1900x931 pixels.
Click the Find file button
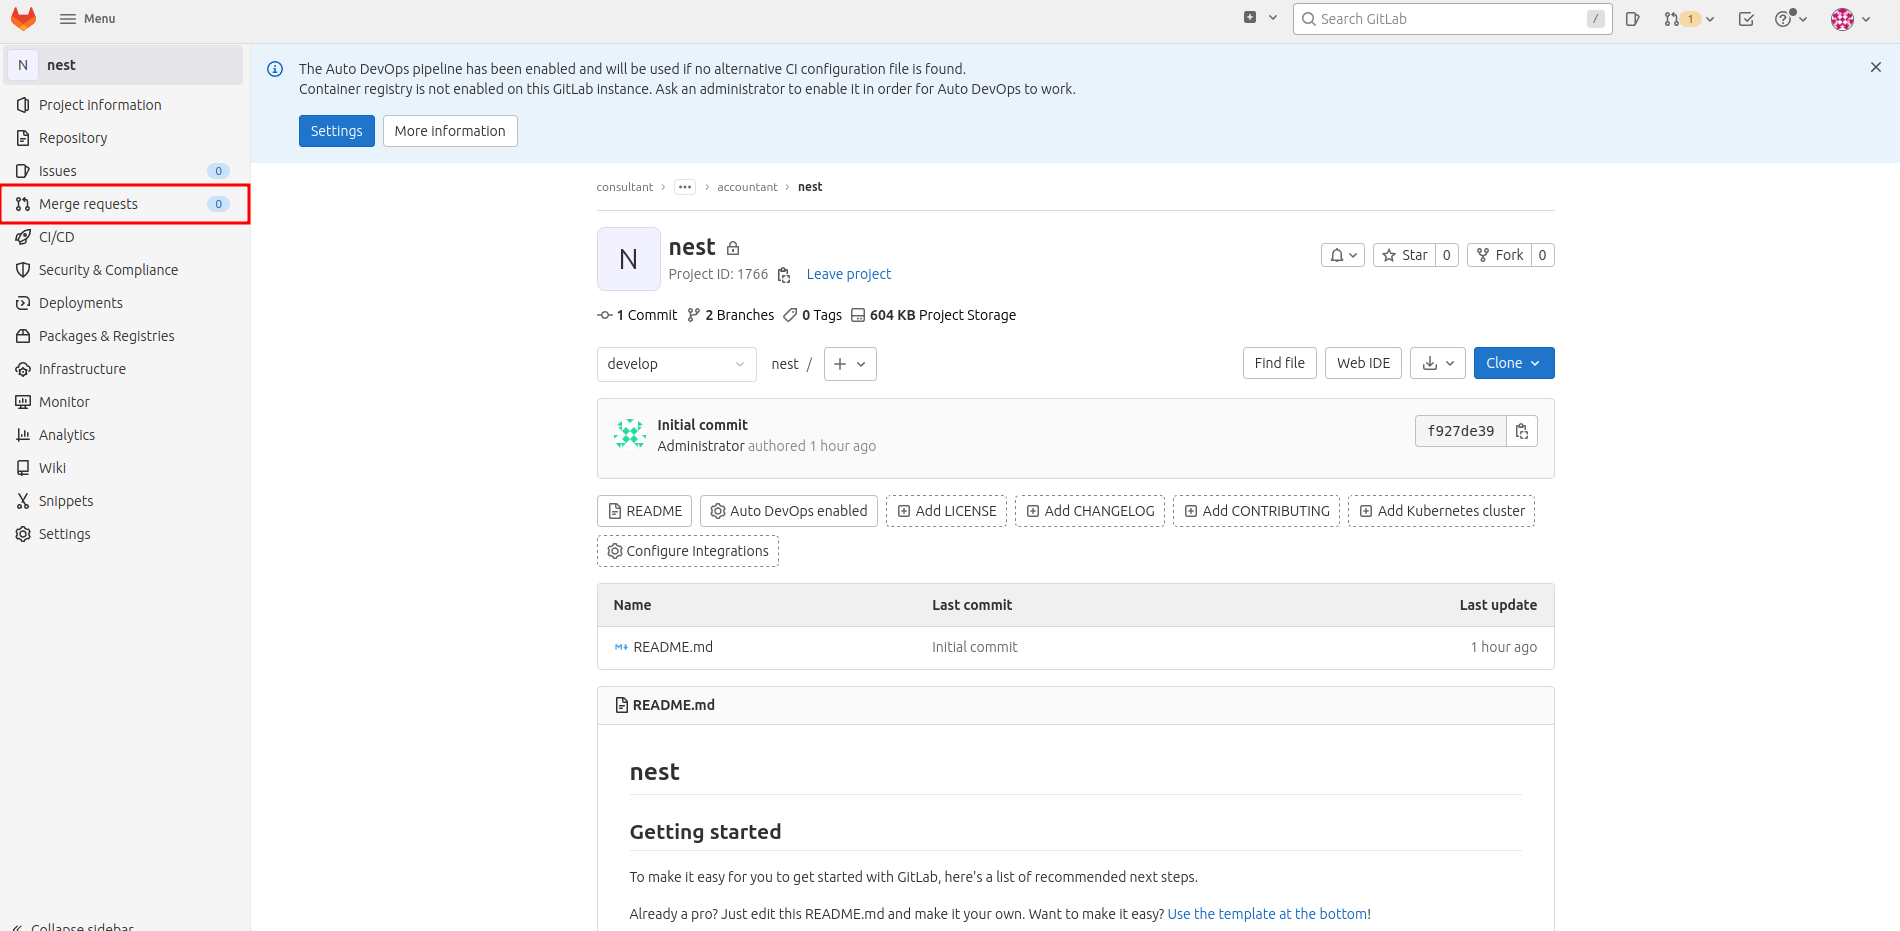1280,363
